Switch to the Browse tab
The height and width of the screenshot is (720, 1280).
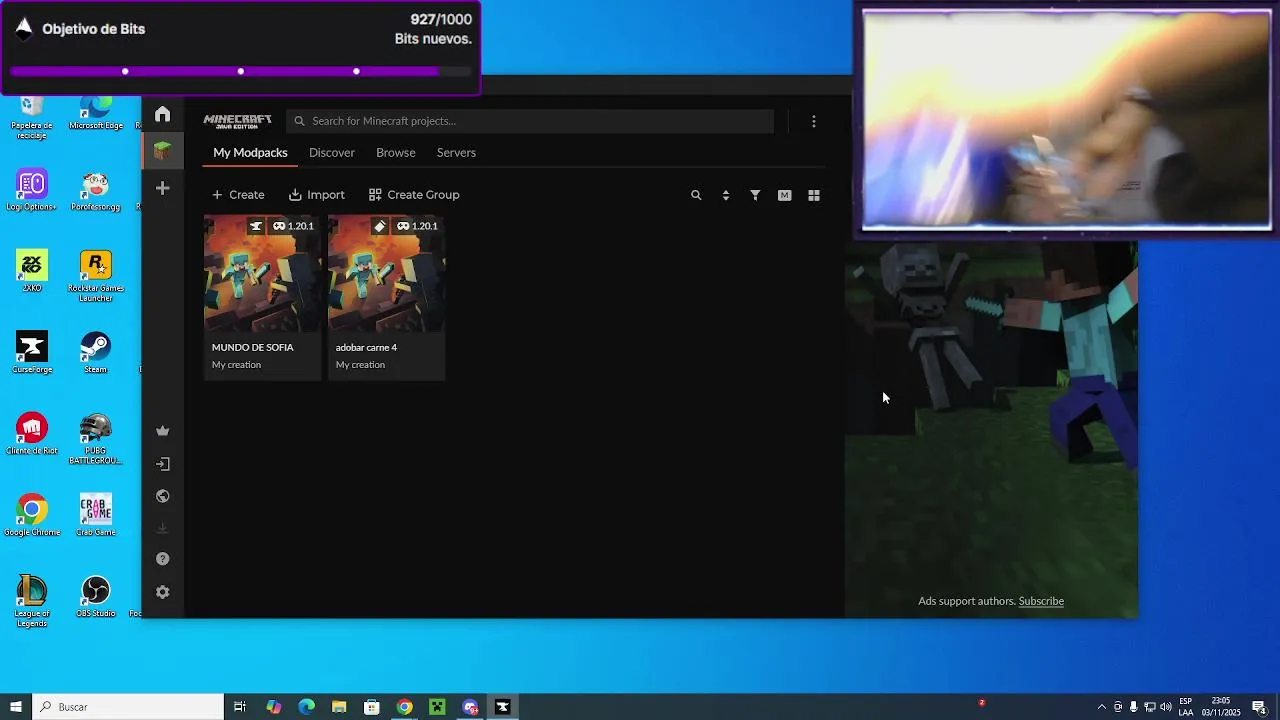coord(396,153)
